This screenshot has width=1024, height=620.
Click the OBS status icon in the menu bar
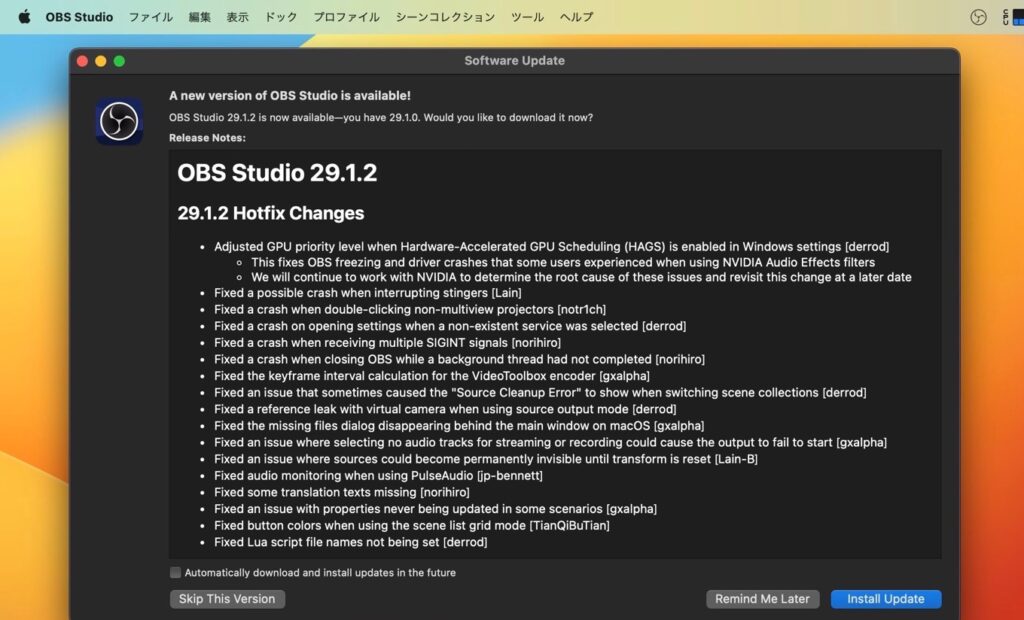(x=978, y=16)
